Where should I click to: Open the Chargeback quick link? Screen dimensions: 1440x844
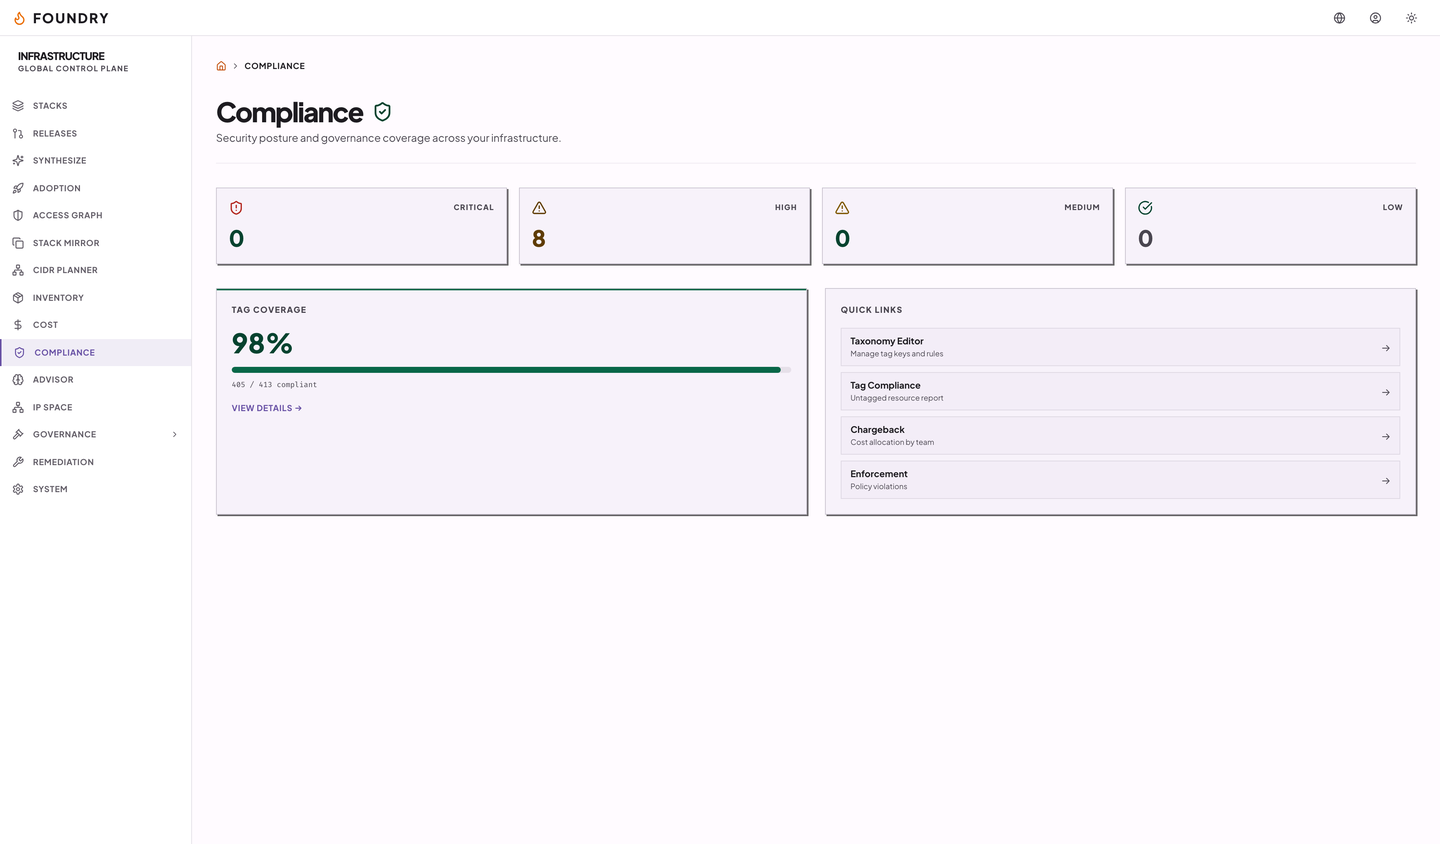(x=1120, y=436)
